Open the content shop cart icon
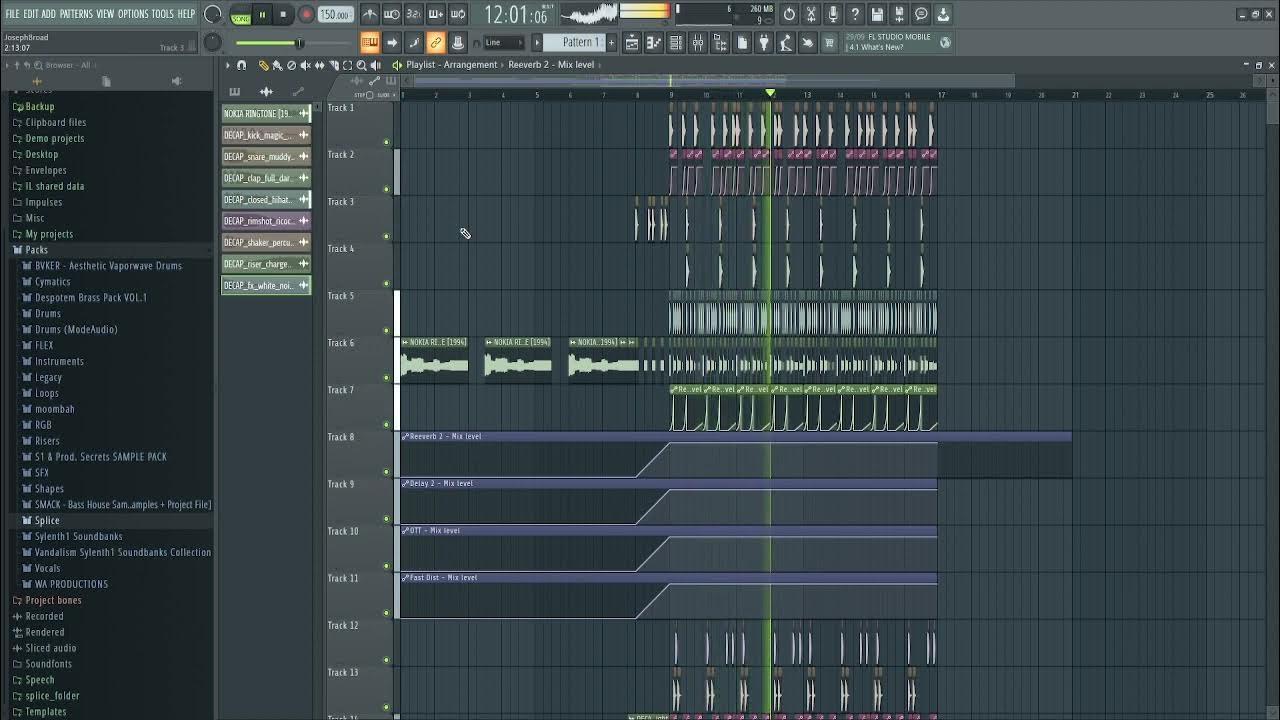This screenshot has height=720, width=1280. pos(828,42)
